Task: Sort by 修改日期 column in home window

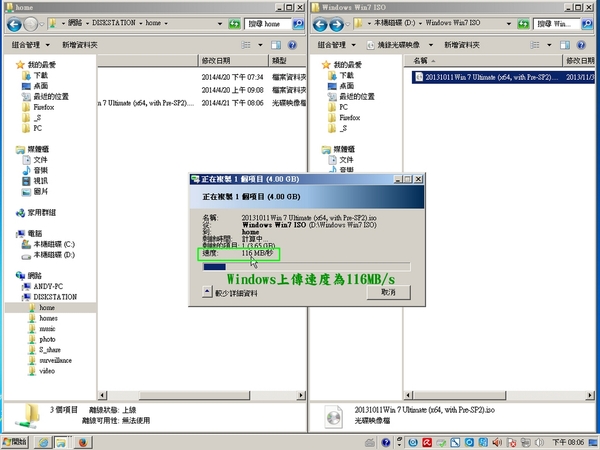Action: [x=233, y=60]
